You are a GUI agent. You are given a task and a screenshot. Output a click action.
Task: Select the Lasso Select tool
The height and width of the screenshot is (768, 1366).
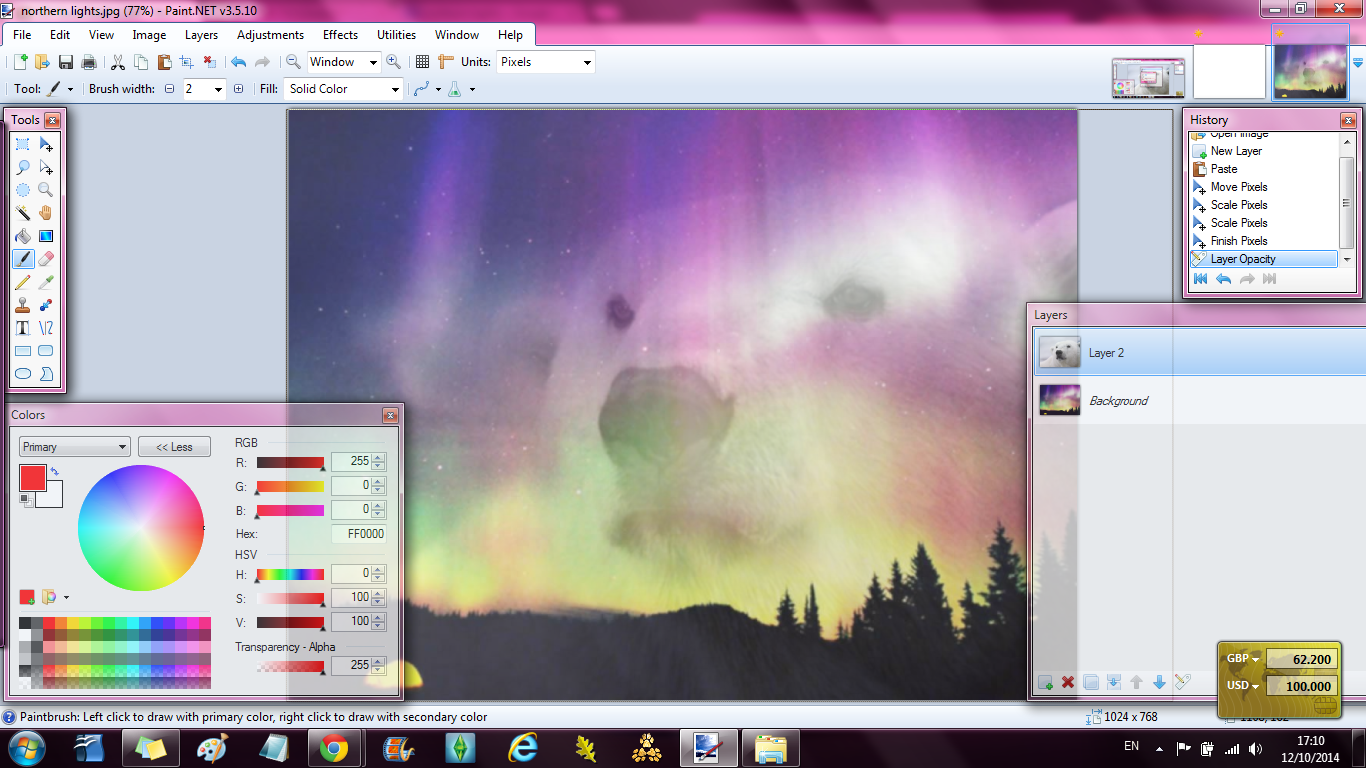pos(23,167)
